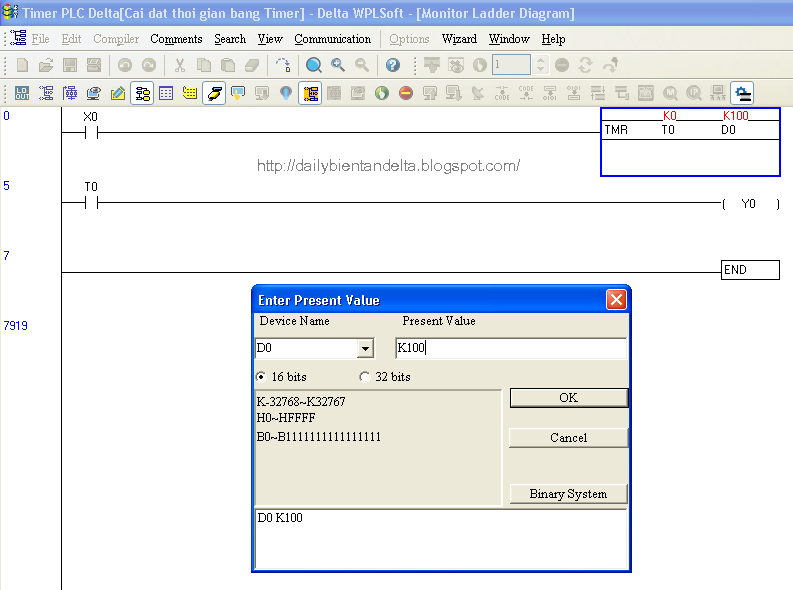Click the eraser delete icon
Image resolution: width=793 pixels, height=590 pixels.
(252, 65)
